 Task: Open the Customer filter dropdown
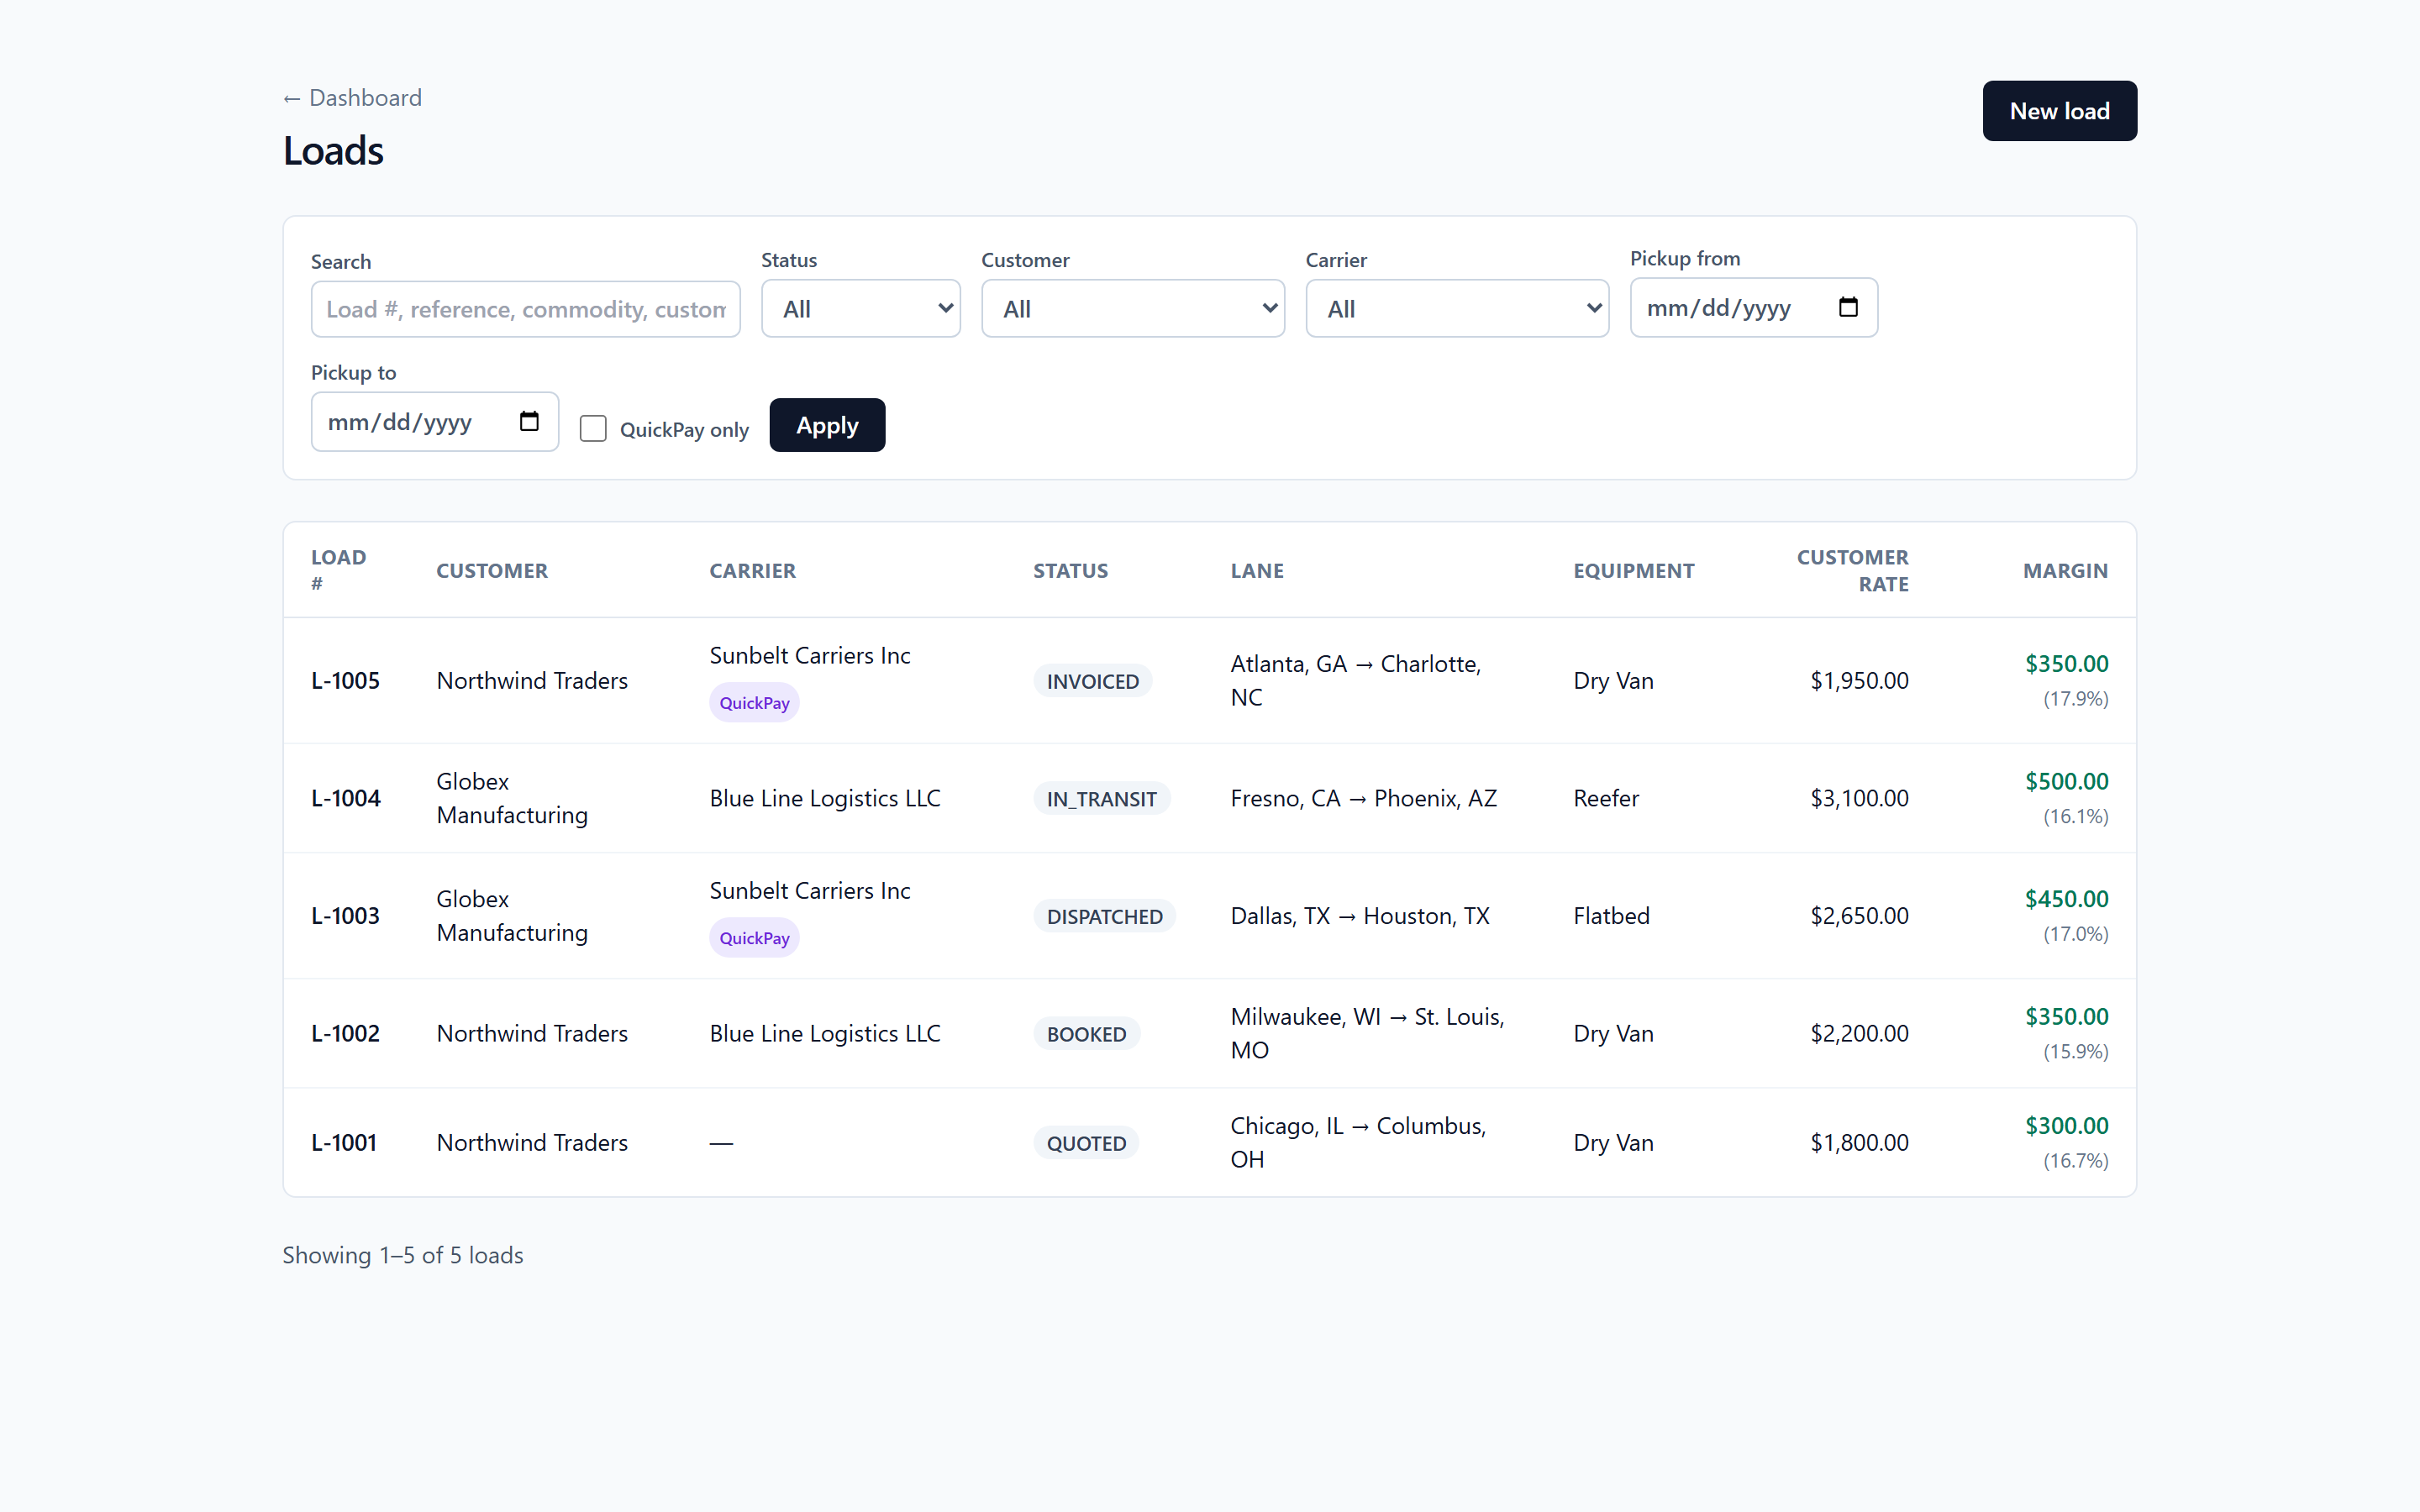click(1133, 309)
